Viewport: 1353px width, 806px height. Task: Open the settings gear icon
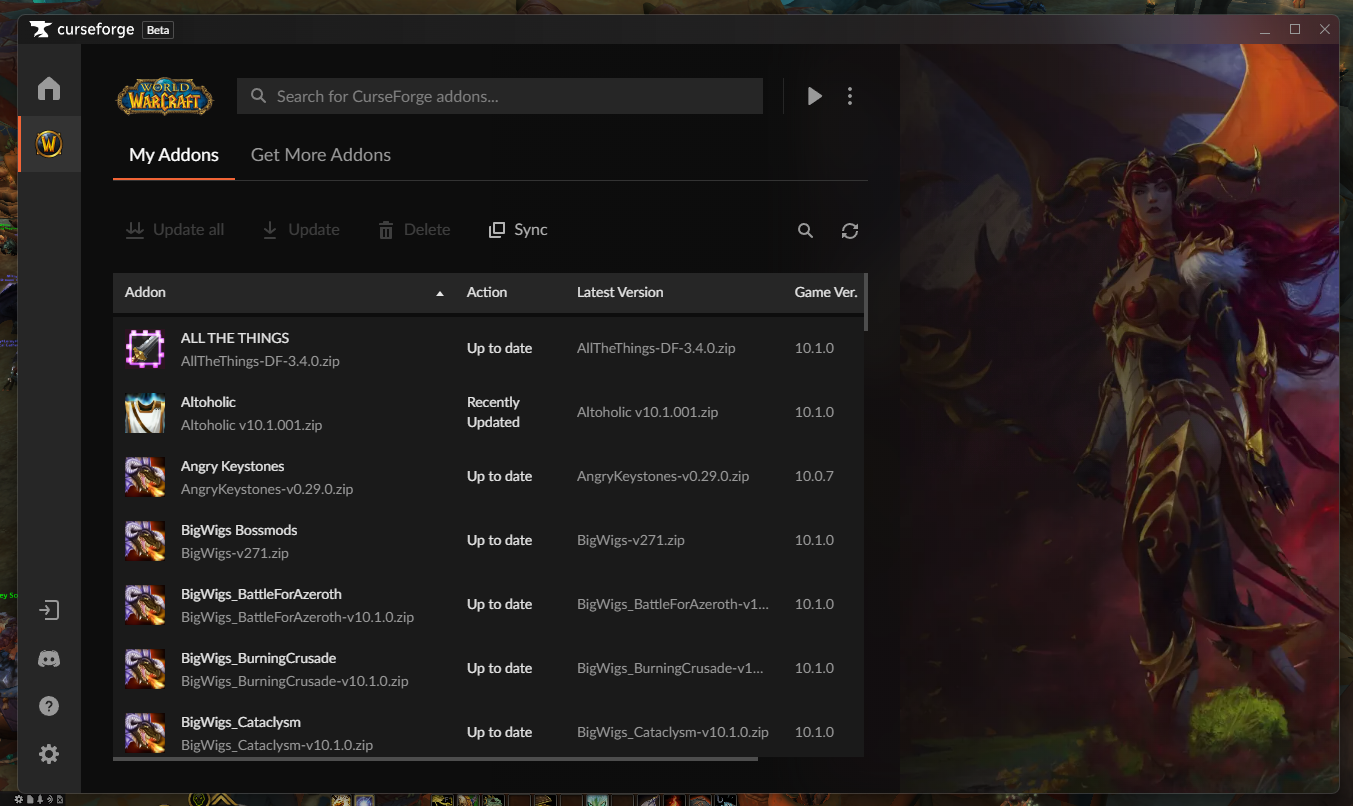pyautogui.click(x=49, y=754)
